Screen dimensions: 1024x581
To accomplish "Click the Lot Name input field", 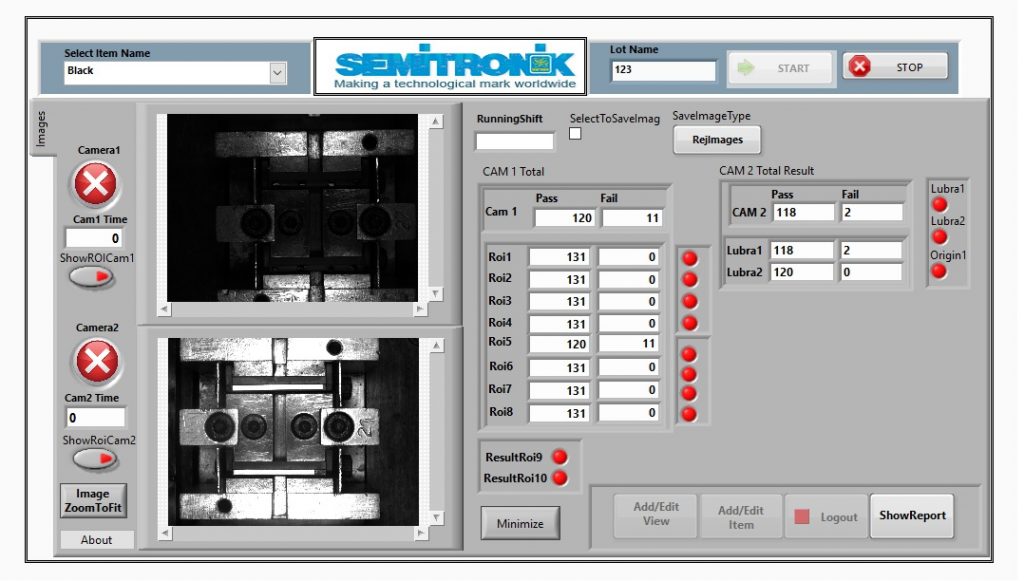I will coord(663,71).
